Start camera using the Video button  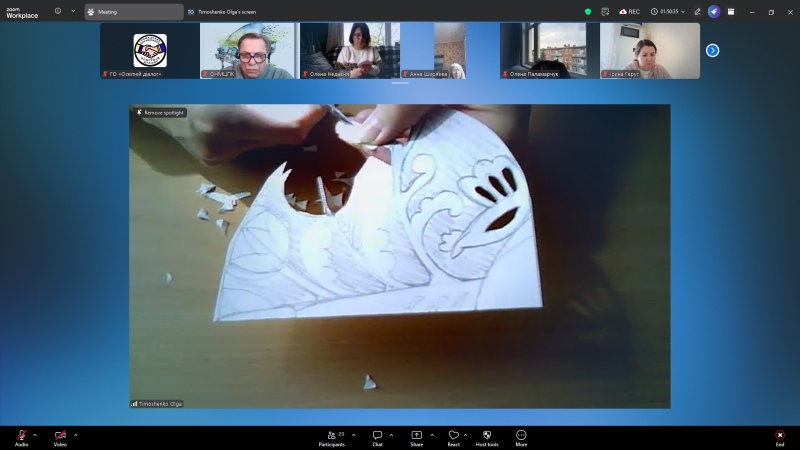pyautogui.click(x=60, y=436)
